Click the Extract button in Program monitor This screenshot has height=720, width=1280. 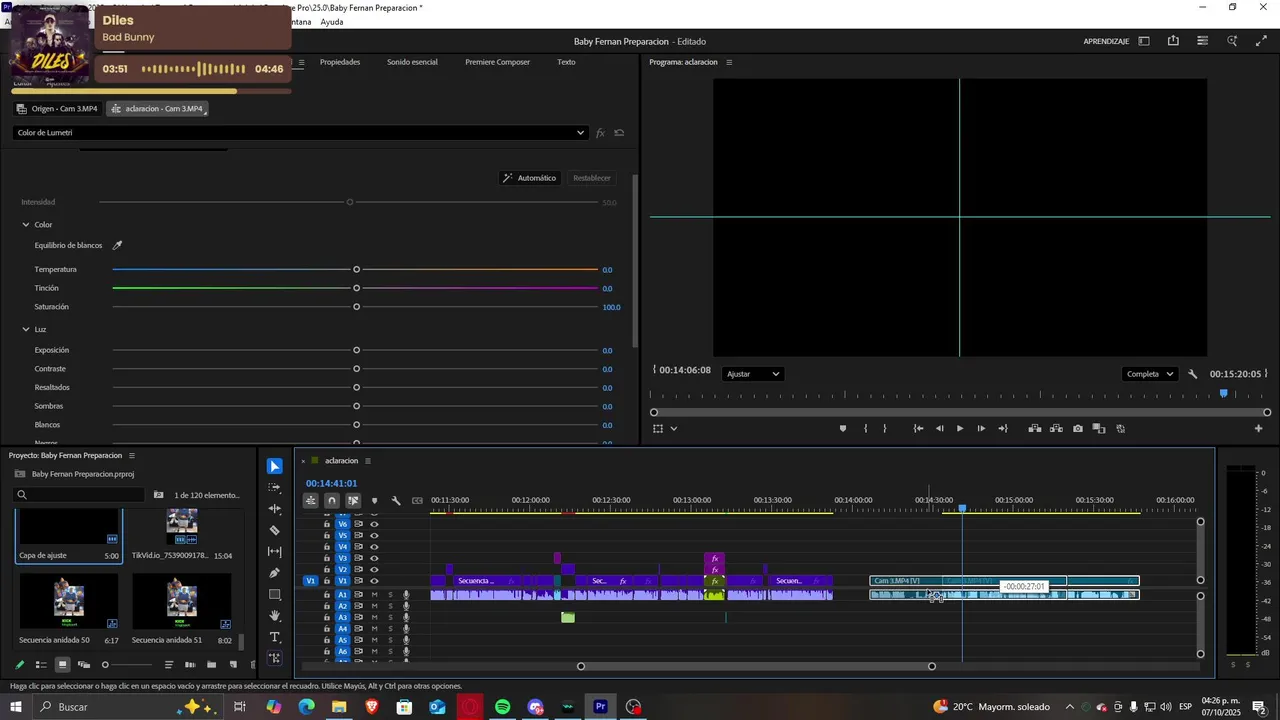[1056, 429]
